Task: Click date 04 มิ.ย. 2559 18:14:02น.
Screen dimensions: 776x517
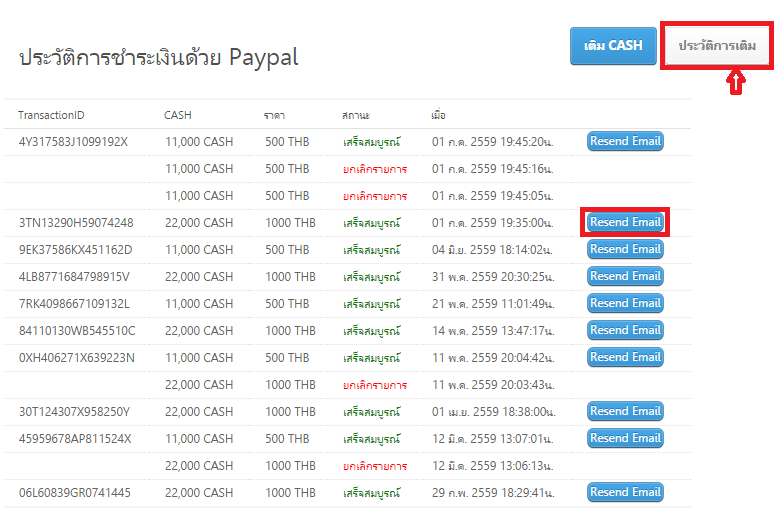Action: (x=492, y=250)
